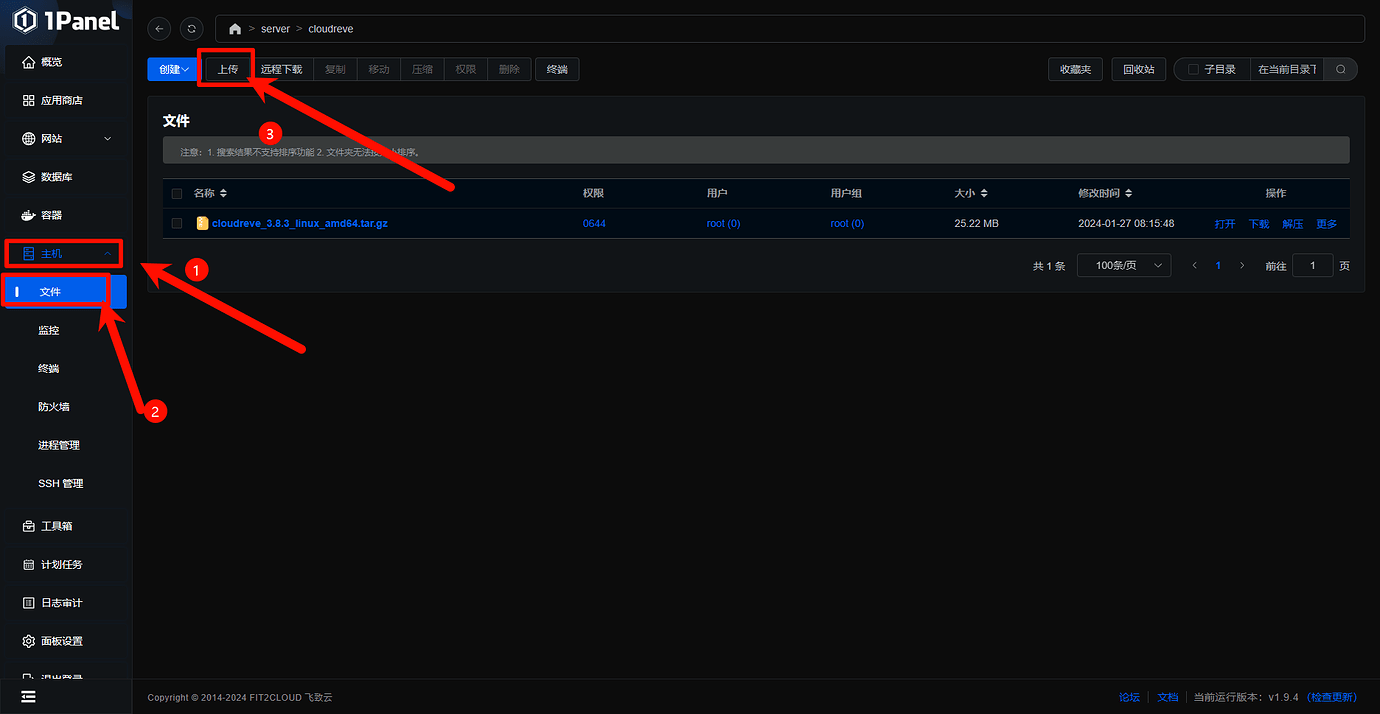Click the page number input field
Screen dimensions: 1380x714
tap(1312, 266)
